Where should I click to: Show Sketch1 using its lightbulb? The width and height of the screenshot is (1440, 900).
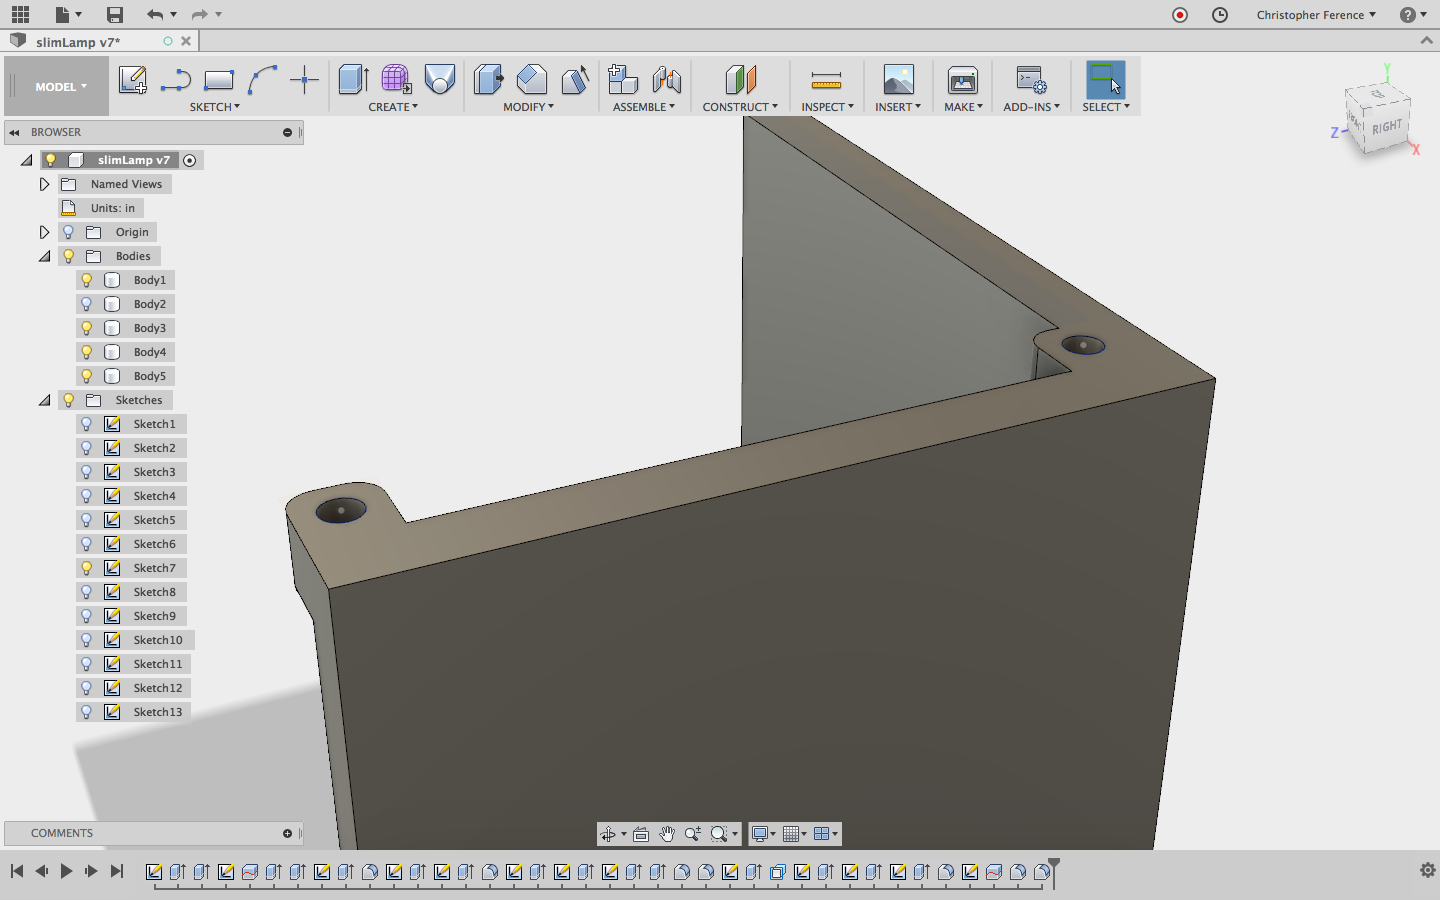87,424
